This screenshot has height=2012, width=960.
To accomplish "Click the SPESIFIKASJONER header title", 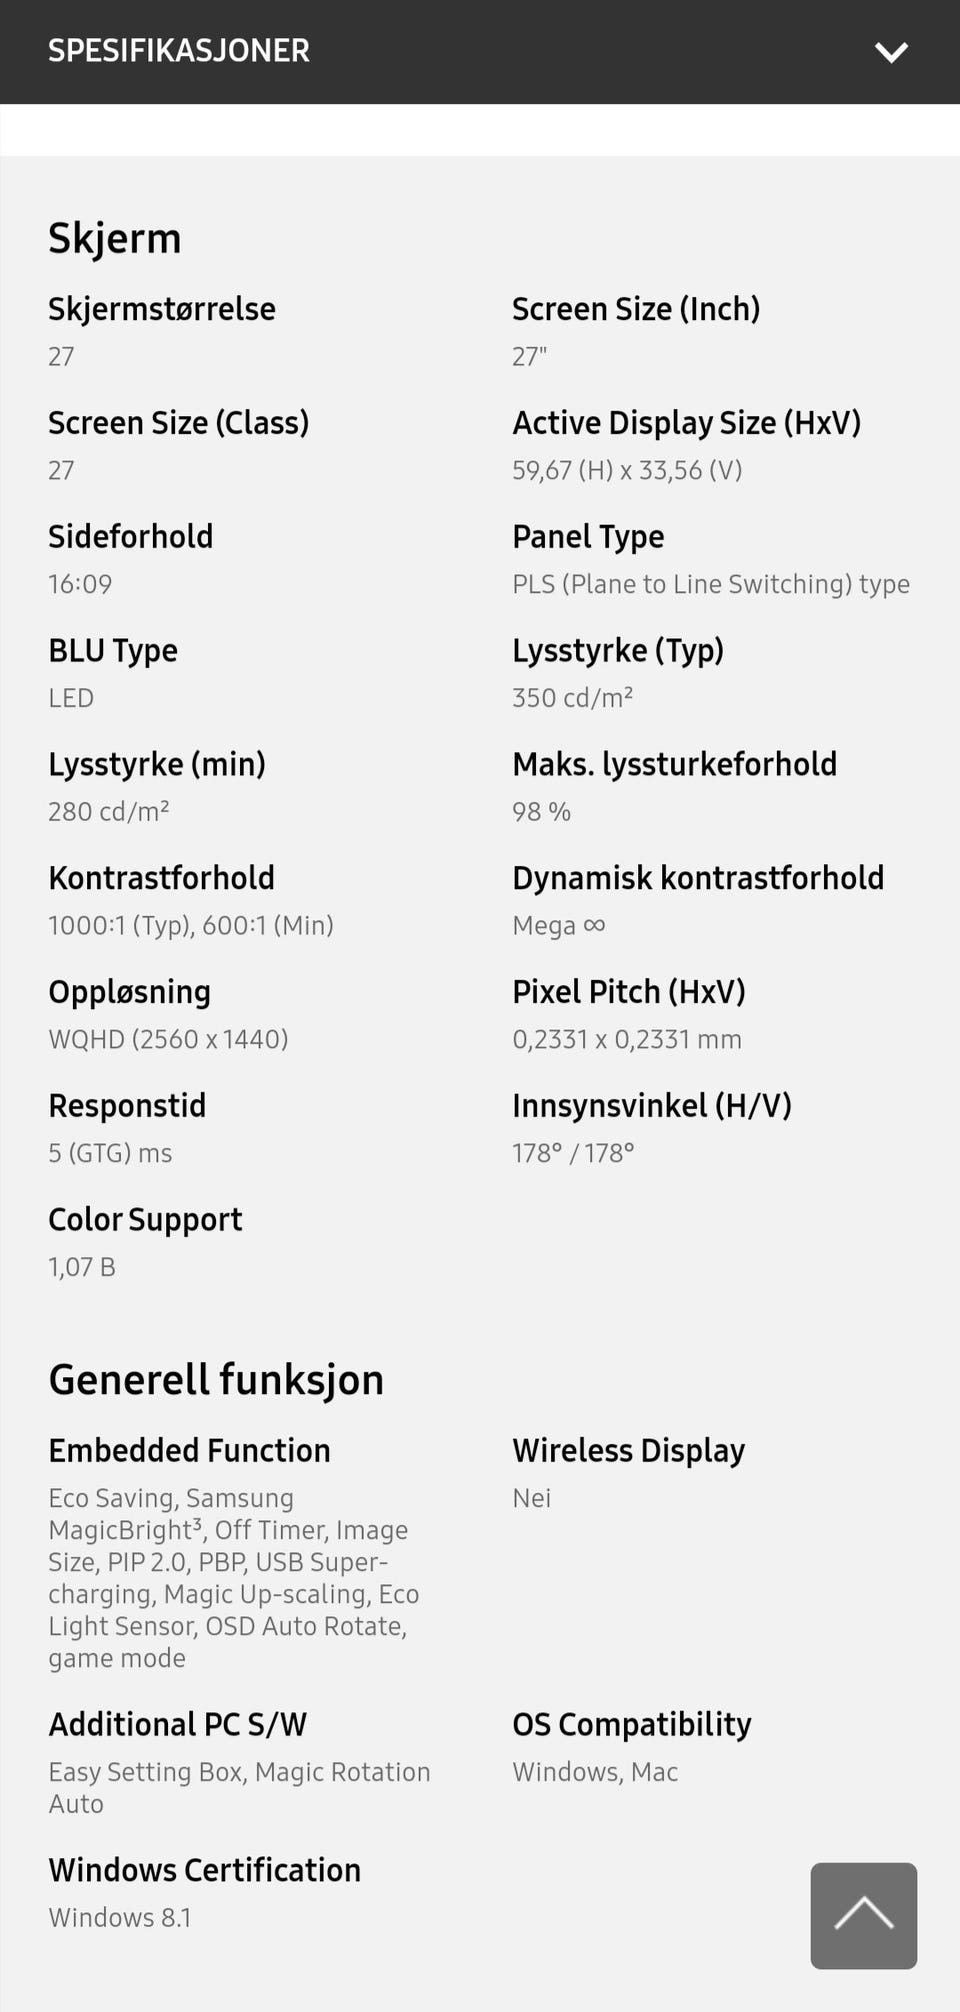I will (x=179, y=51).
